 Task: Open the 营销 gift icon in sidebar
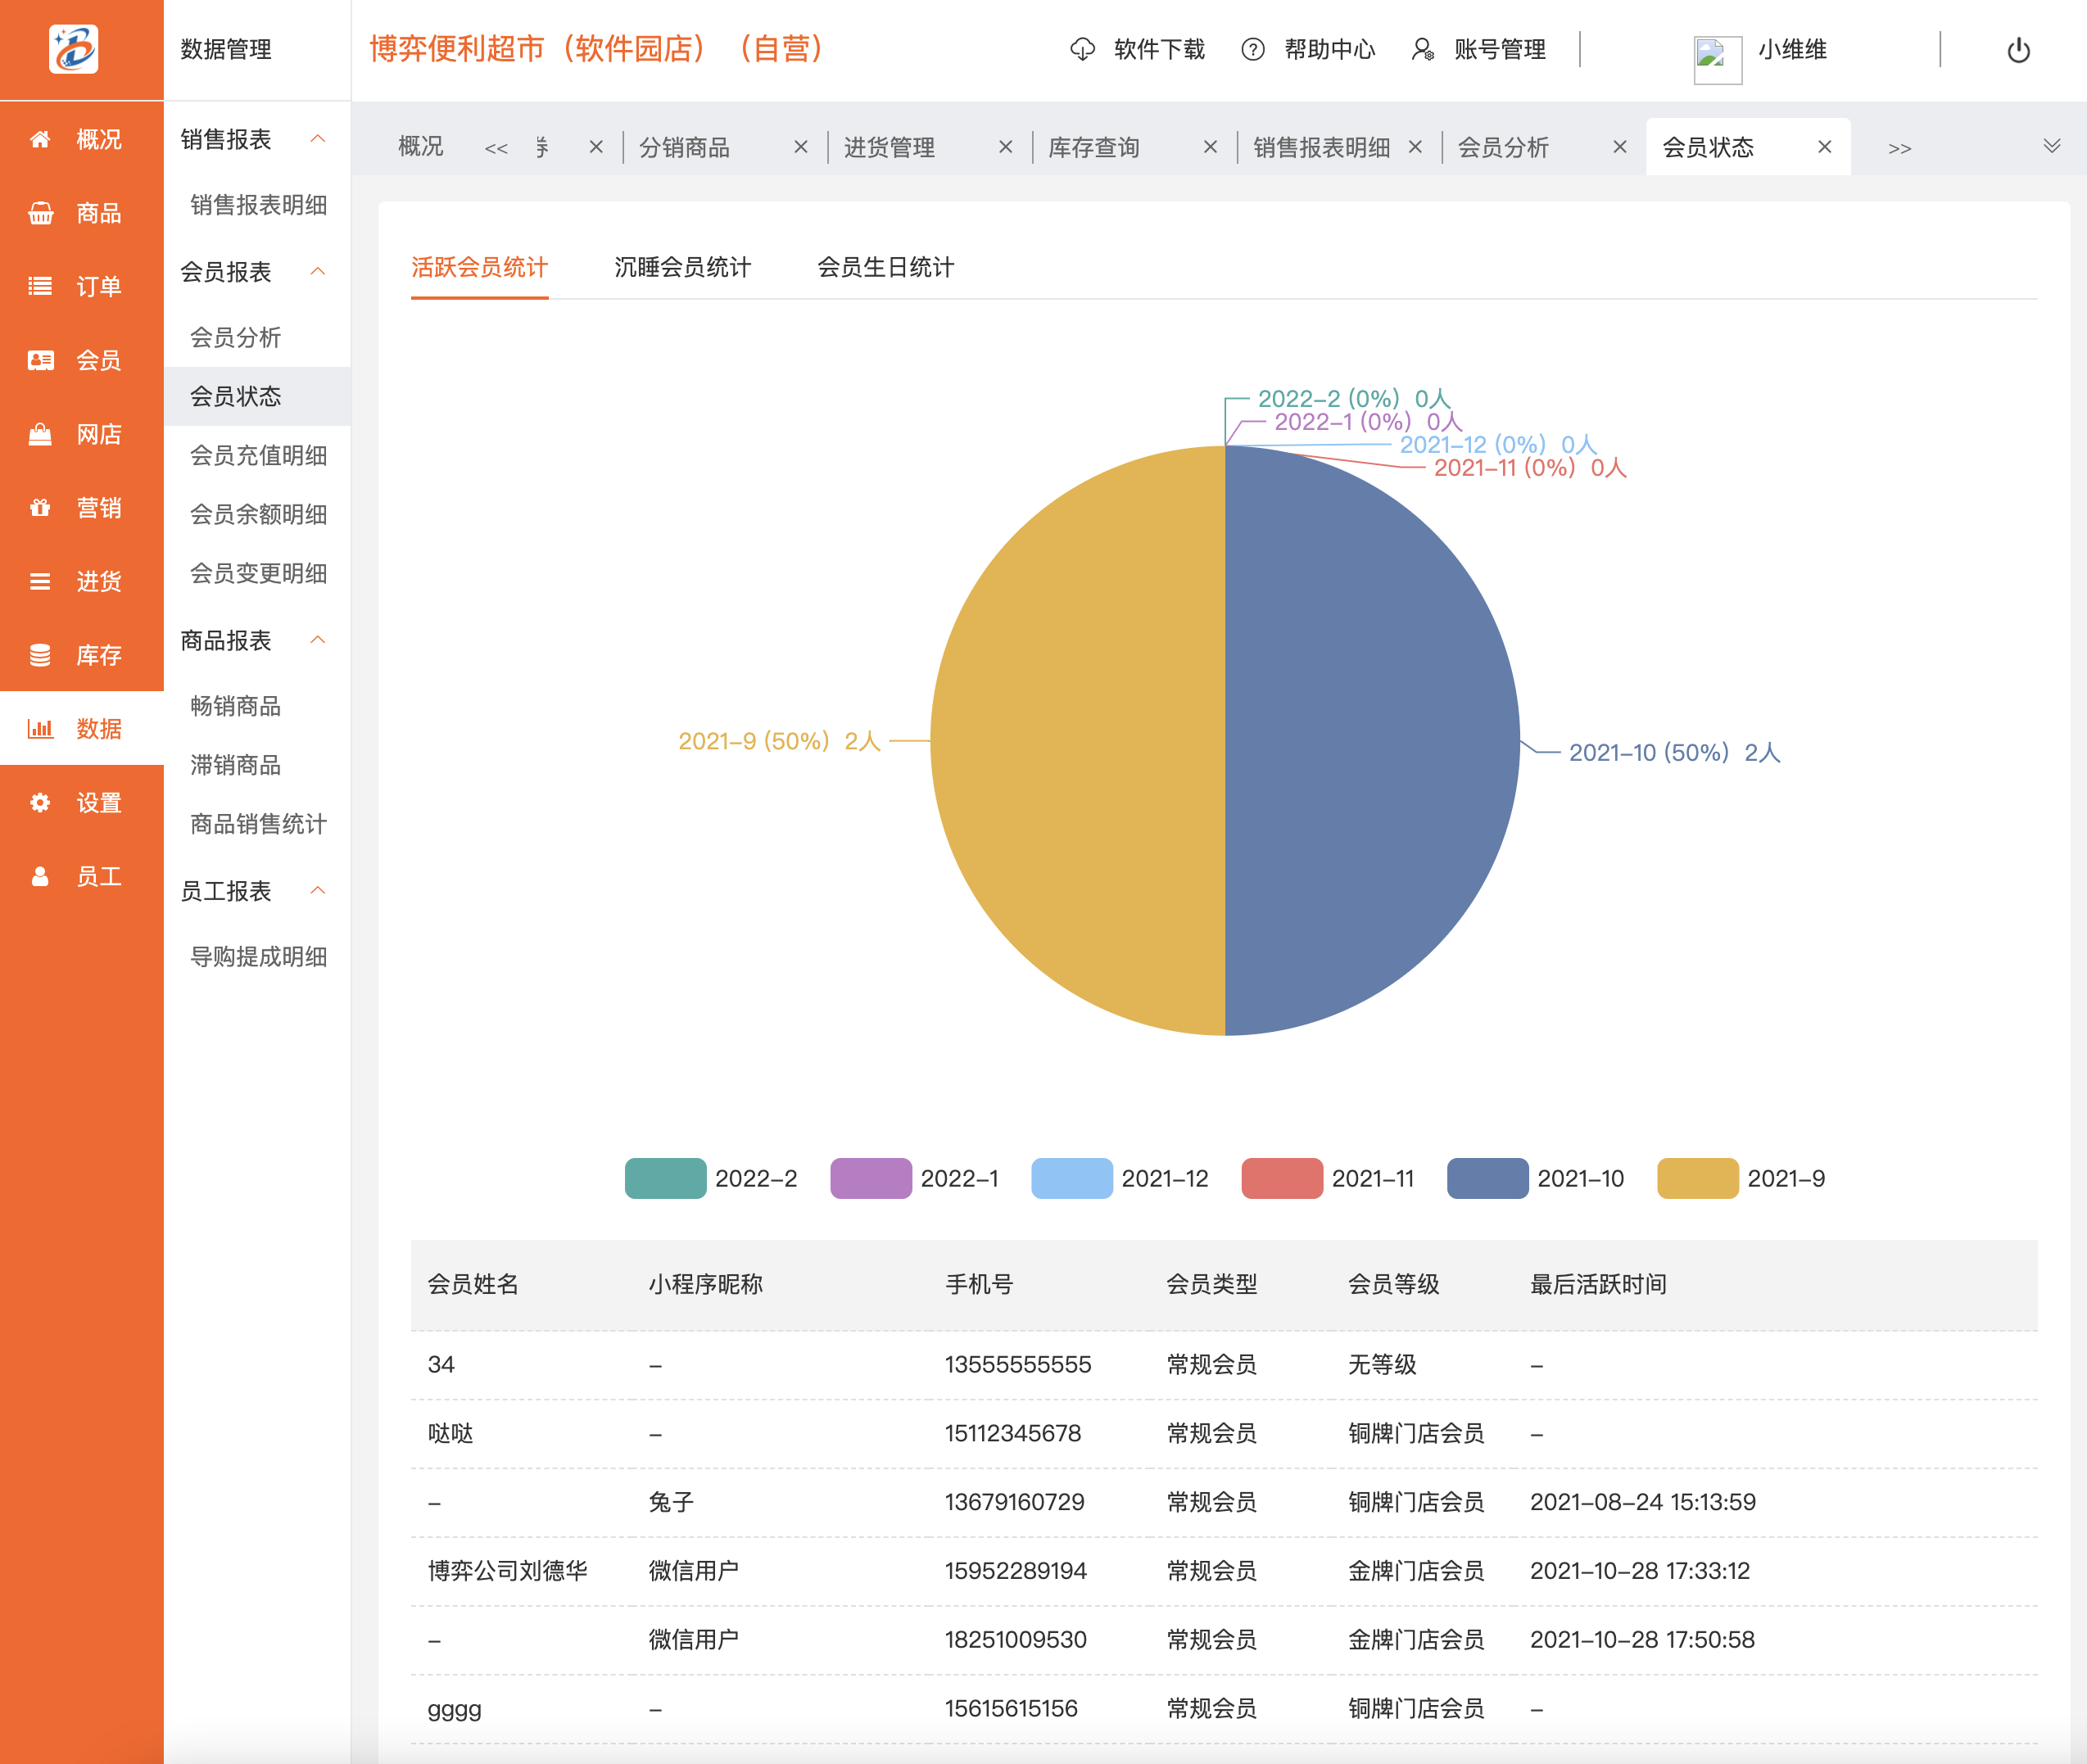[40, 508]
